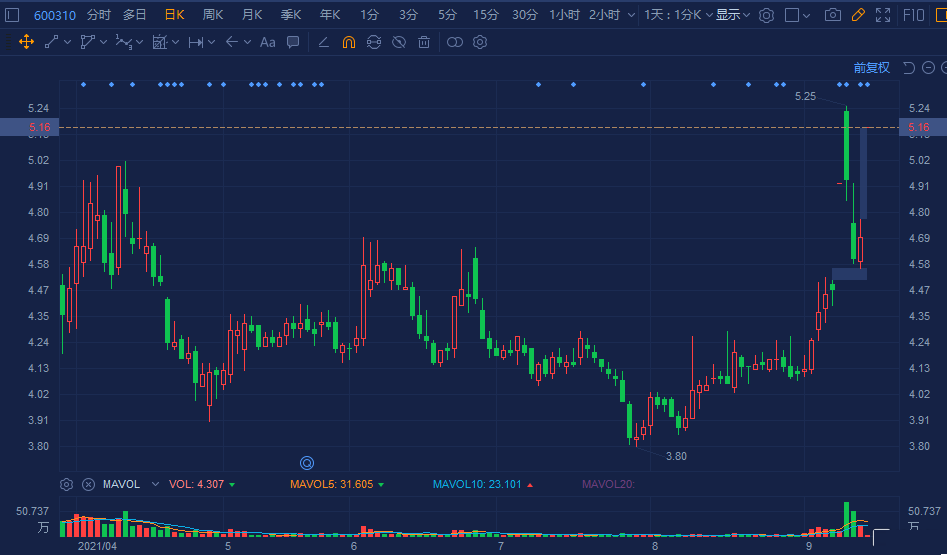
Task: Click the 前复权 adjustment link
Action: 872,68
